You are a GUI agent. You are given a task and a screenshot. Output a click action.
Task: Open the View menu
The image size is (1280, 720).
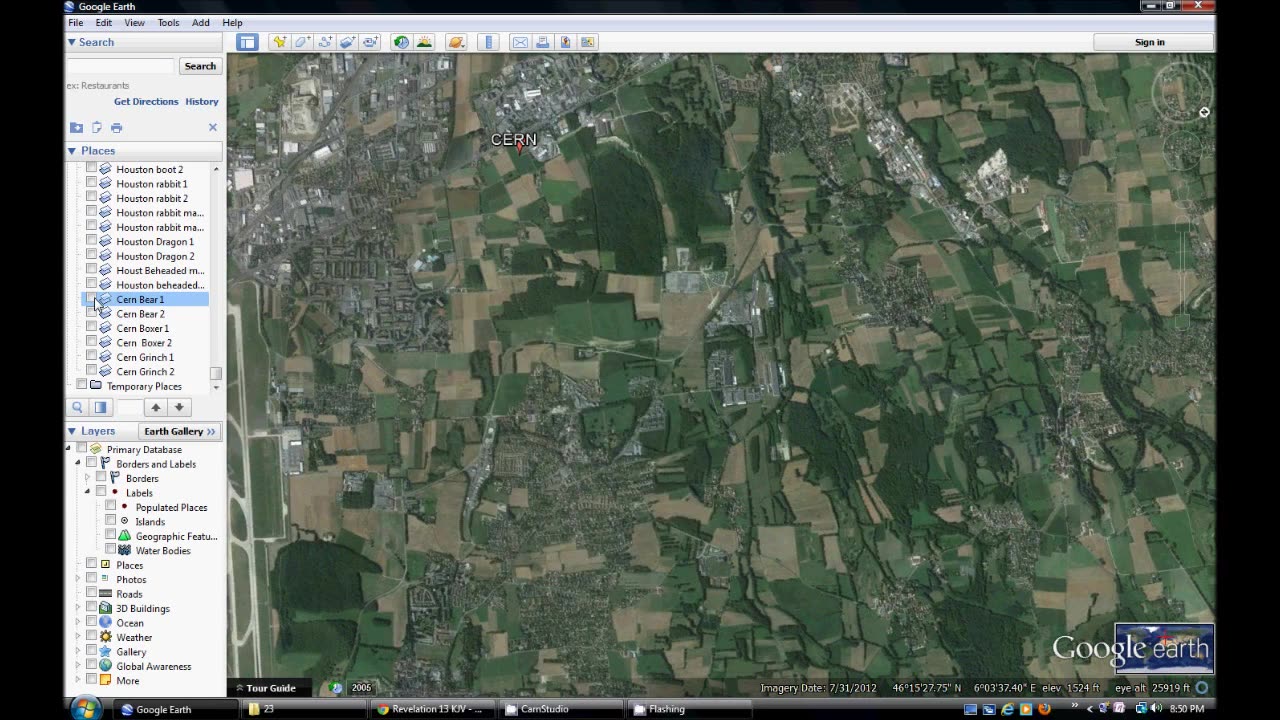[x=134, y=23]
